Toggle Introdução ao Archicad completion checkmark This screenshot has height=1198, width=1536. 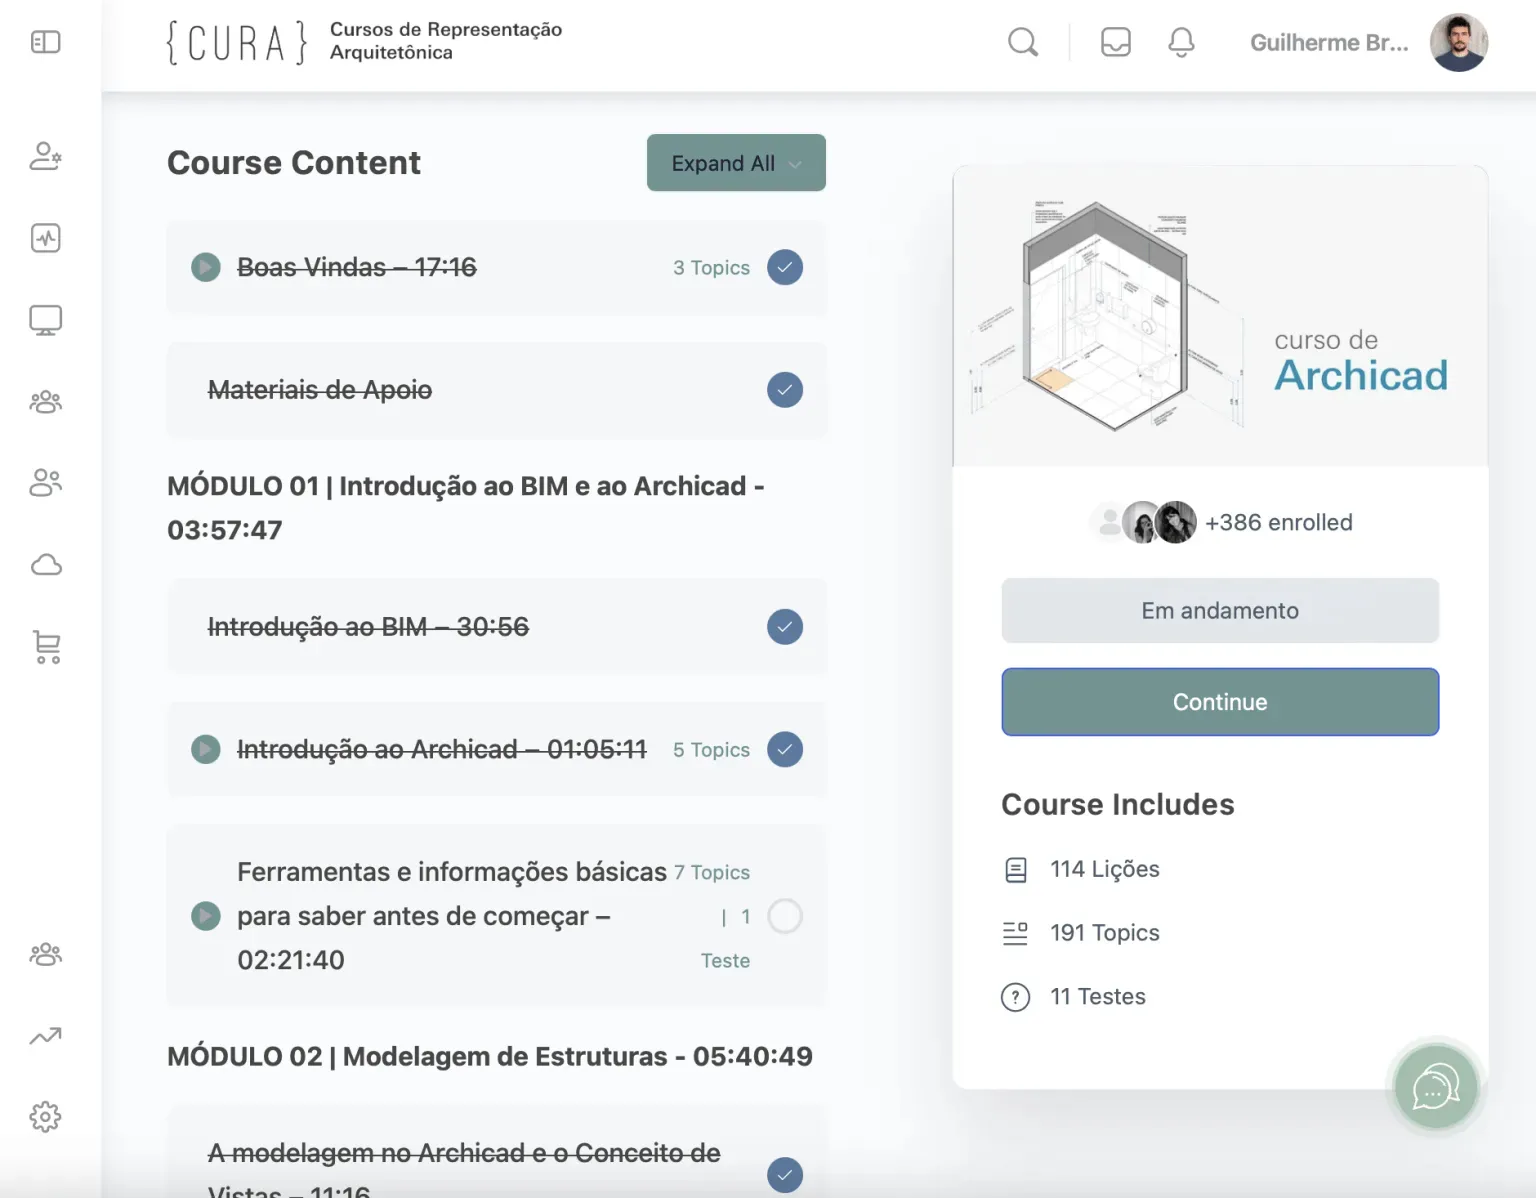pos(785,750)
